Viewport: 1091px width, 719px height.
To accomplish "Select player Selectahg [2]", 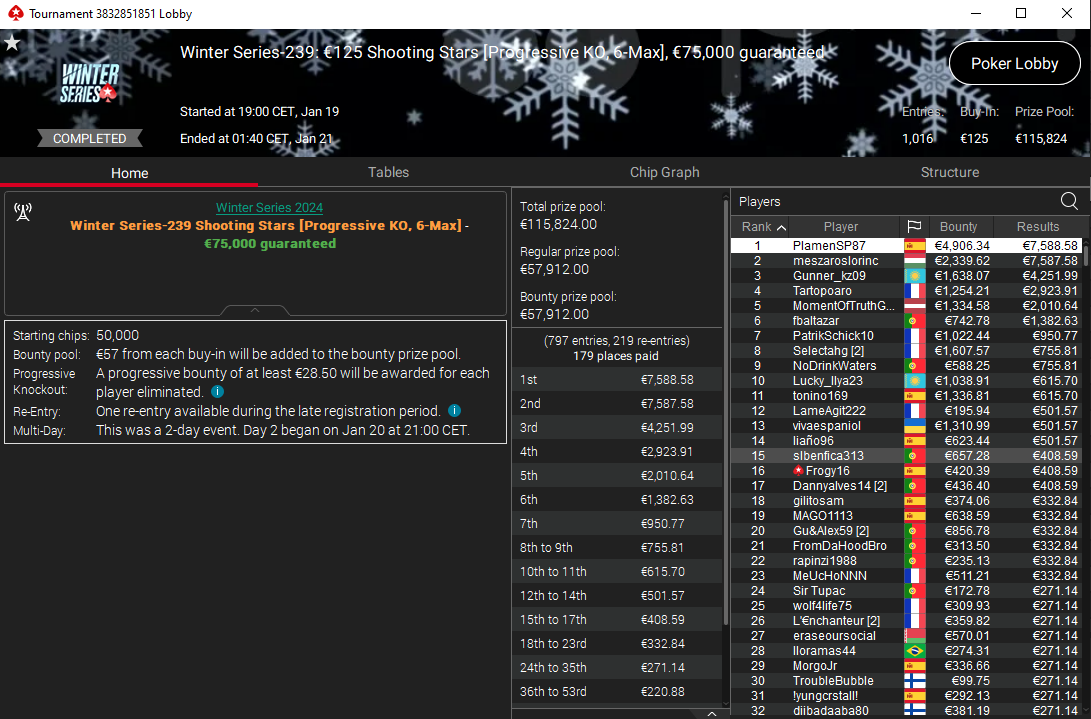I will pos(907,351).
